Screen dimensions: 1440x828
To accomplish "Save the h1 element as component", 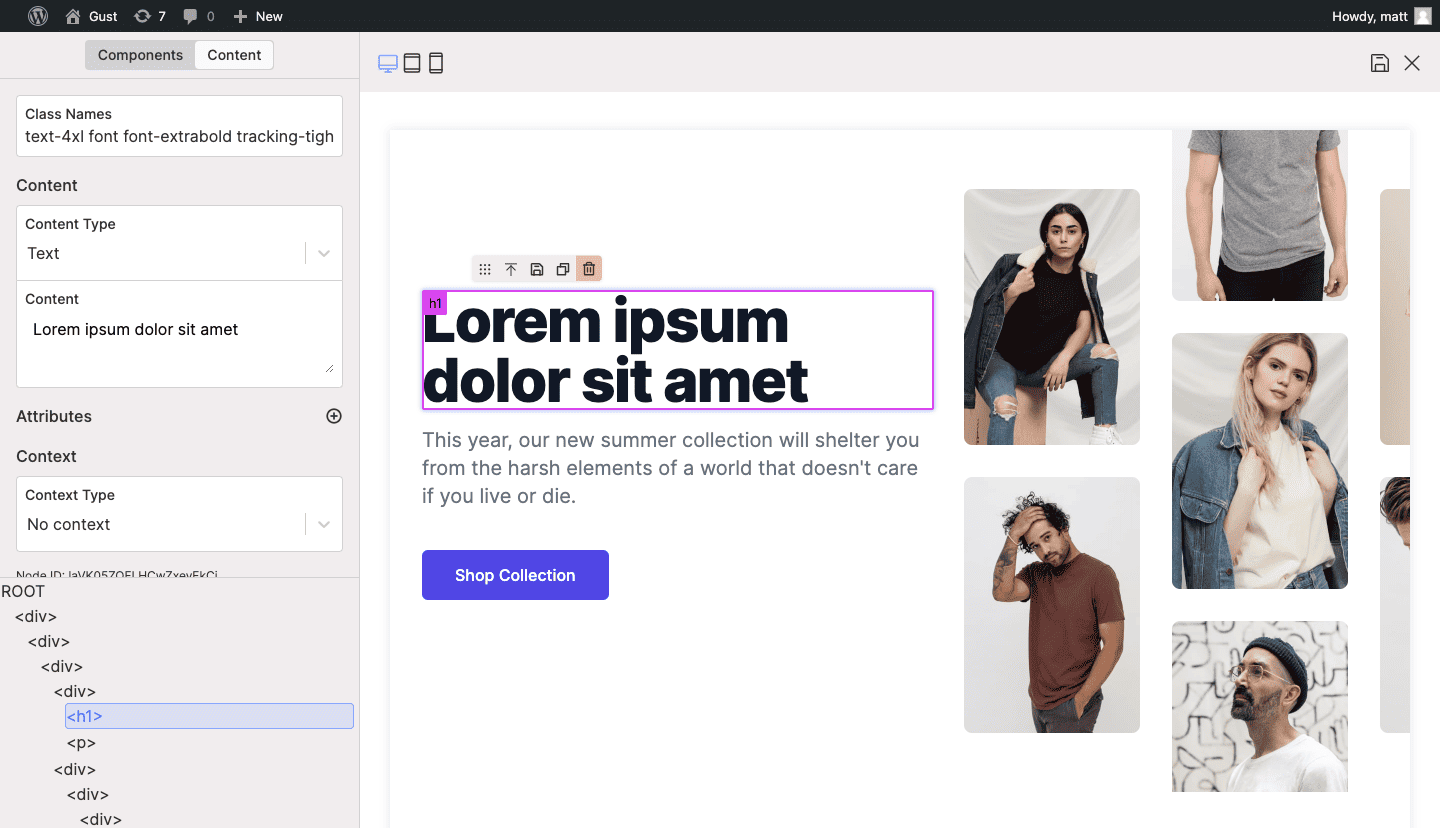I will coord(537,269).
